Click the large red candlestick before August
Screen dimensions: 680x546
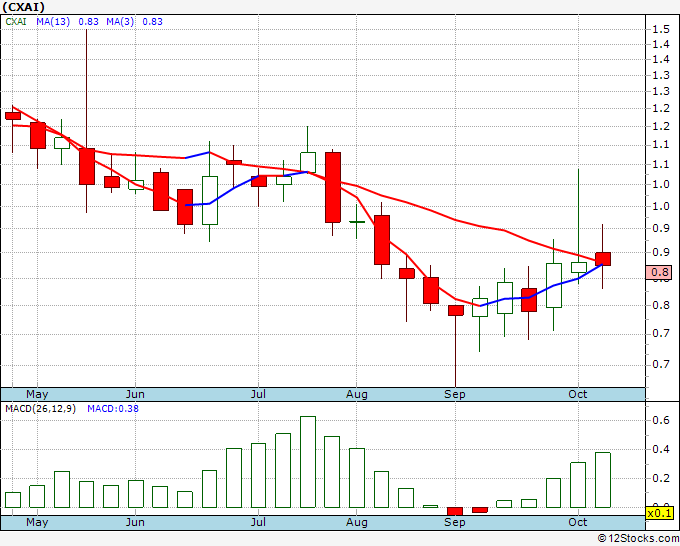pyautogui.click(x=333, y=187)
